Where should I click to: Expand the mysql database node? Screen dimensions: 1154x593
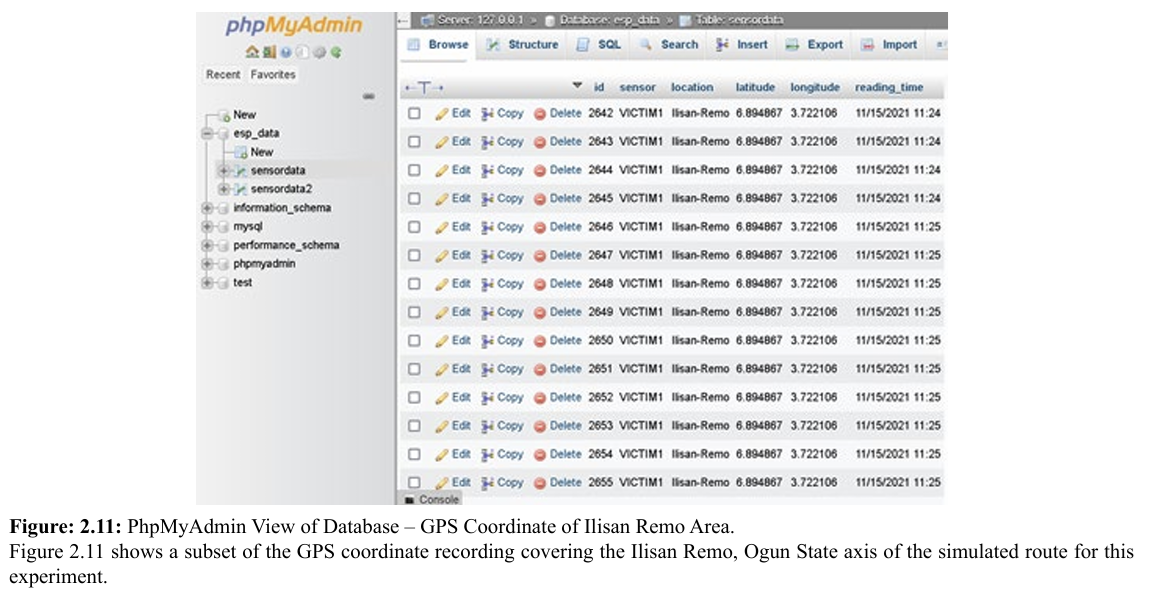click(x=207, y=227)
